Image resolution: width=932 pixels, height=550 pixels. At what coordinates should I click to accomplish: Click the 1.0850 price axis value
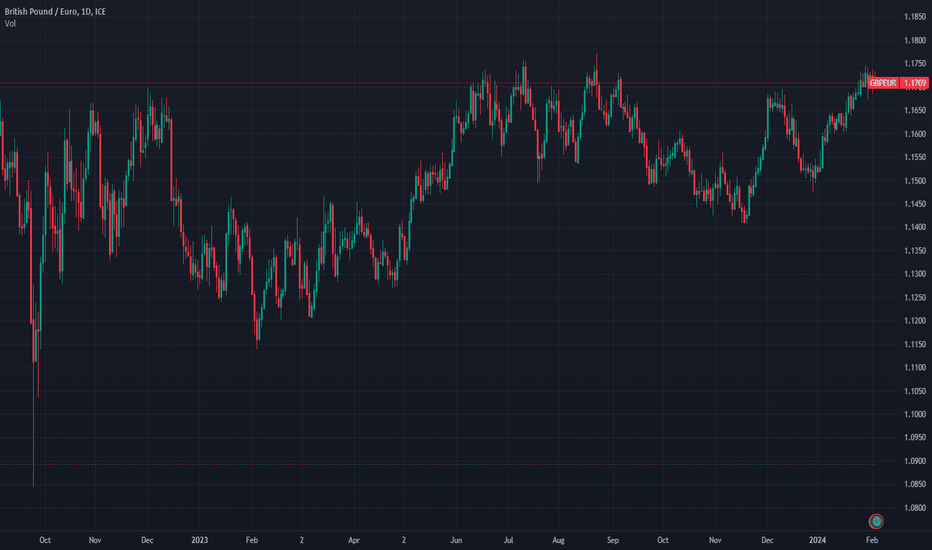click(x=915, y=485)
